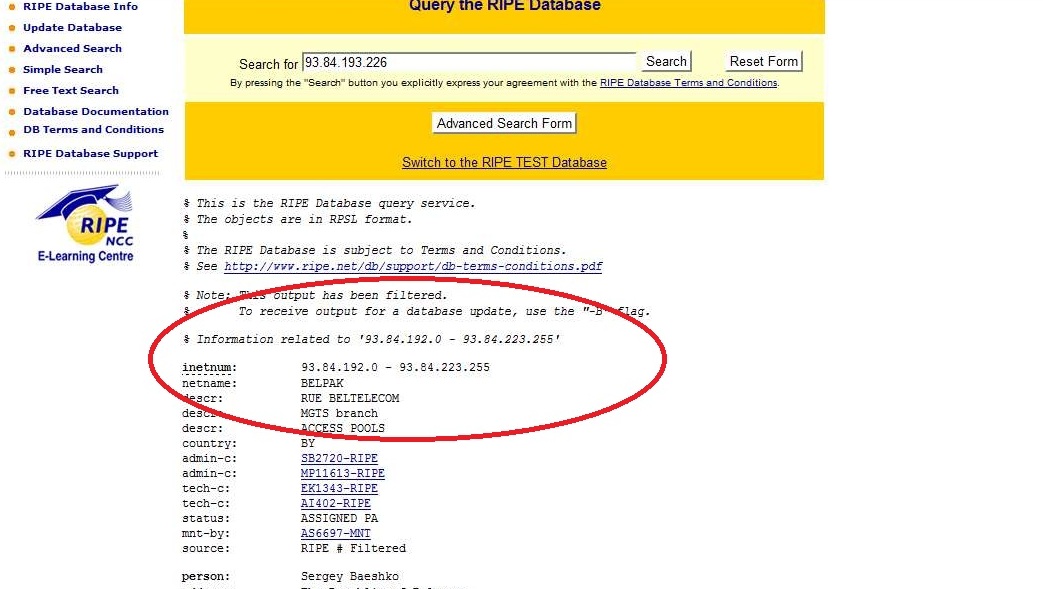
Task: Open the Advanced Search Form button
Action: pyautogui.click(x=504, y=124)
